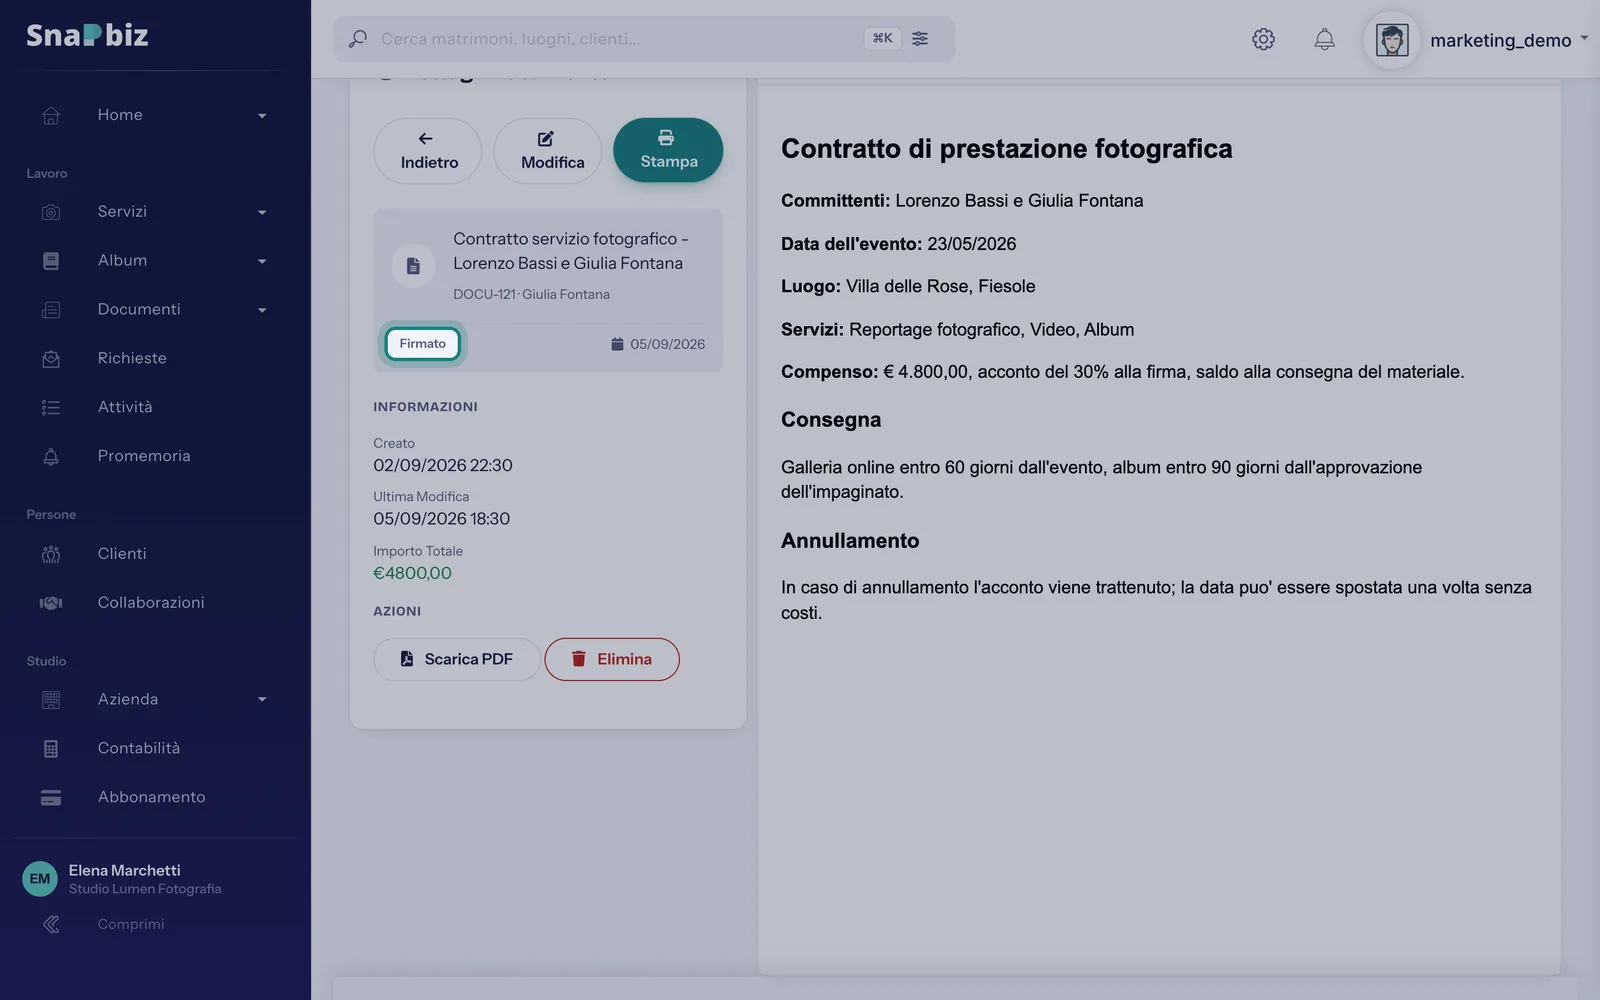This screenshot has width=1600, height=1000.
Task: Click the Snapbiz logo
Action: tap(87, 35)
